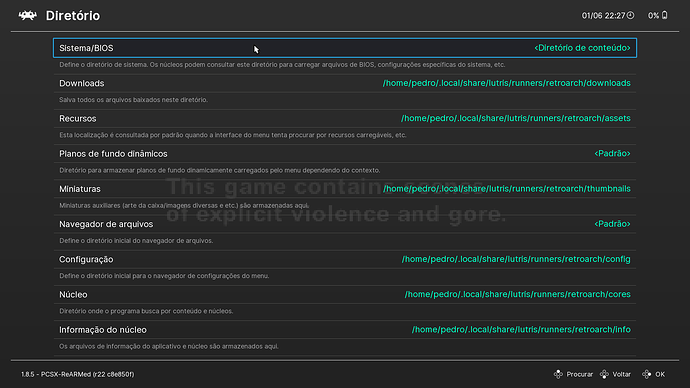This screenshot has width=690, height=388.
Task: Click the retroarch/thumbnails path value
Action: coord(506,189)
